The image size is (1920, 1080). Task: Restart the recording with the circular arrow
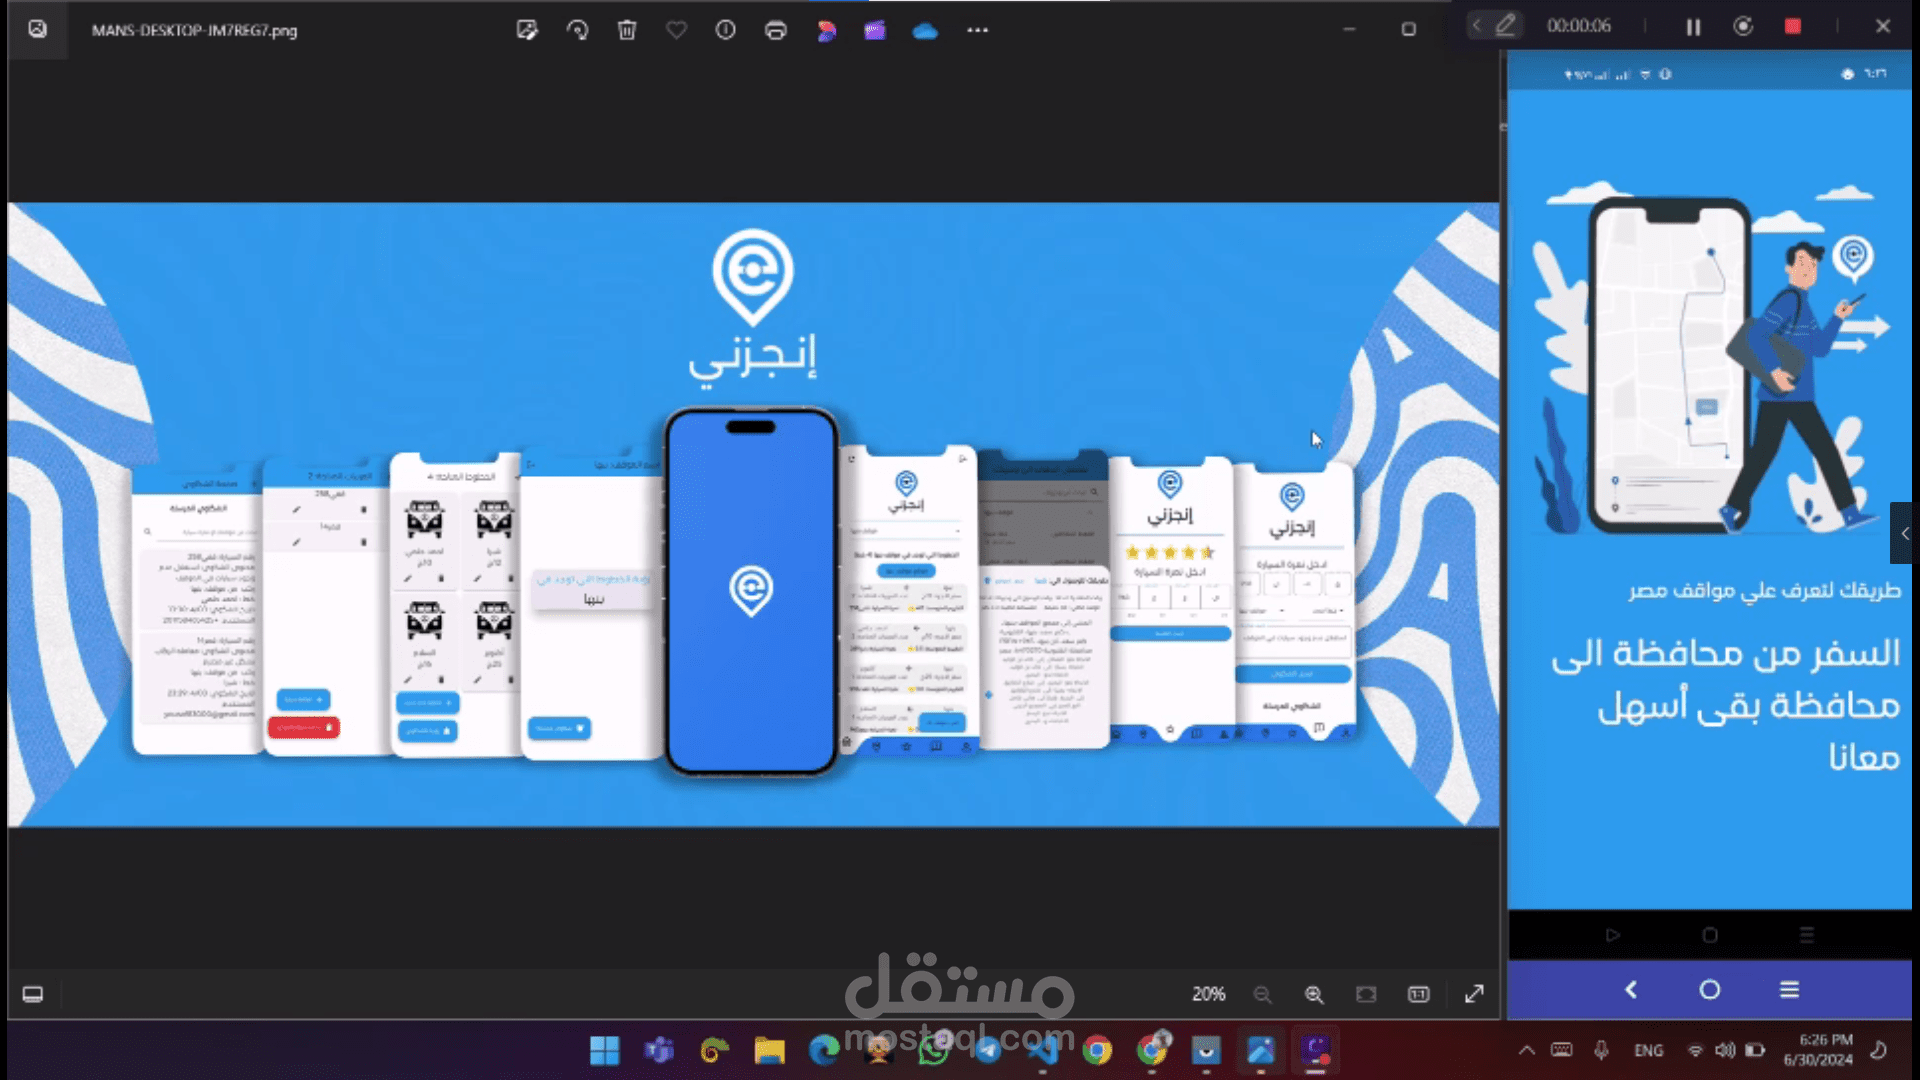click(1743, 27)
